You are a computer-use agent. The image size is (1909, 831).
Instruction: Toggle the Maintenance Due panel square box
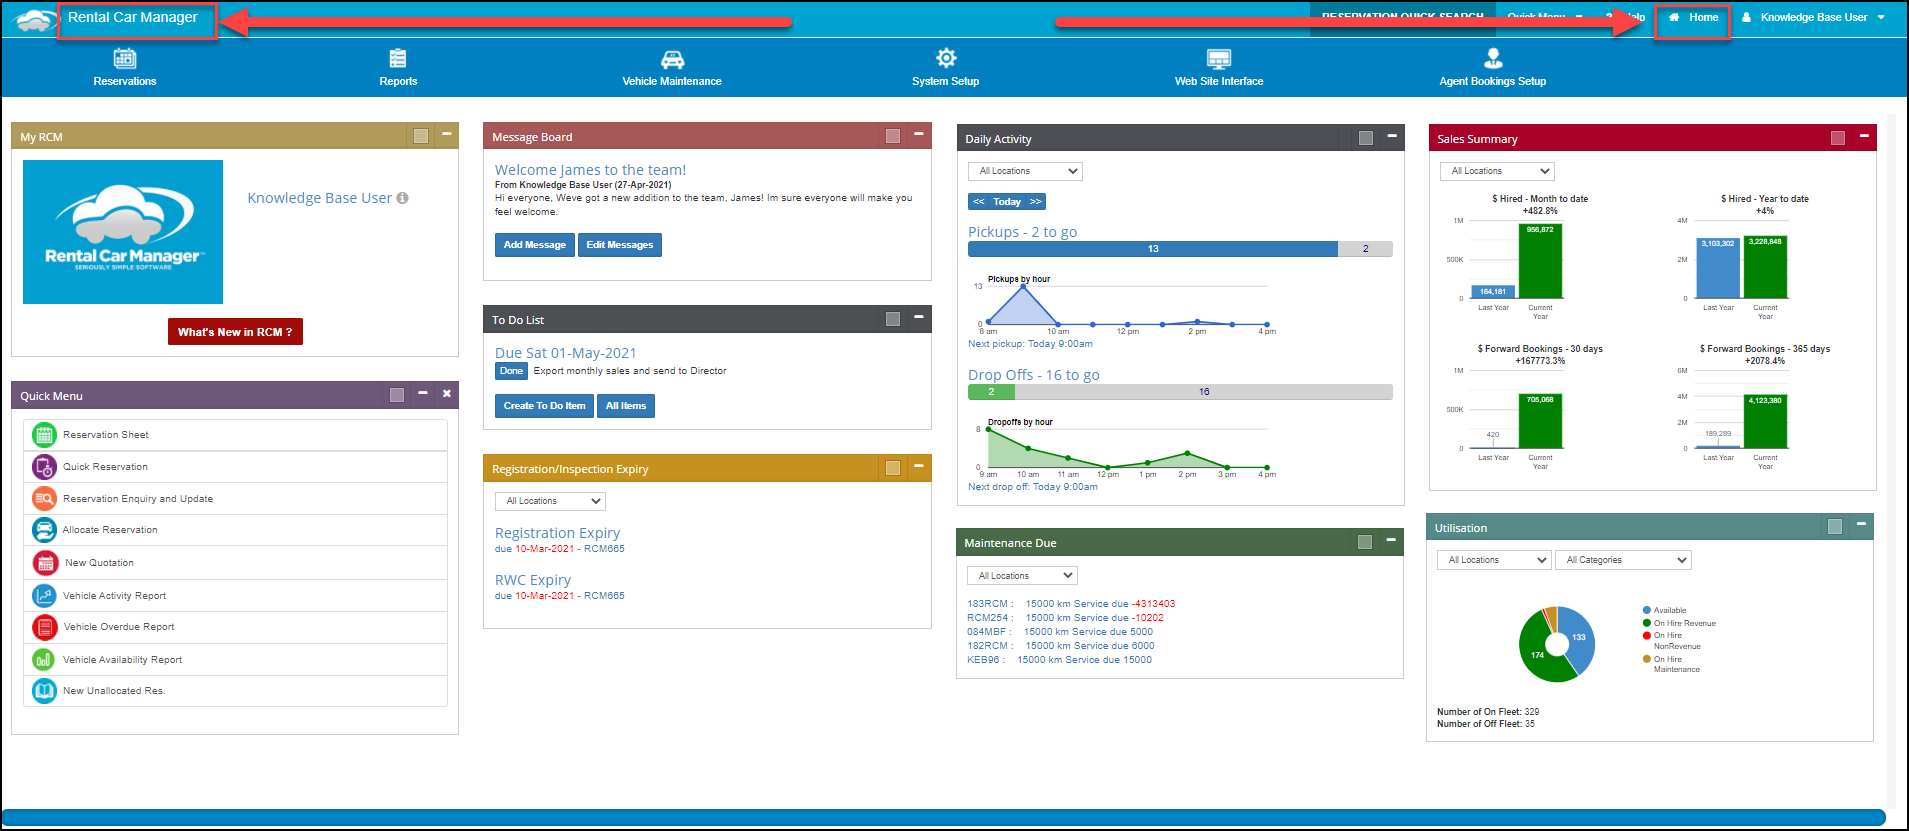[1365, 542]
